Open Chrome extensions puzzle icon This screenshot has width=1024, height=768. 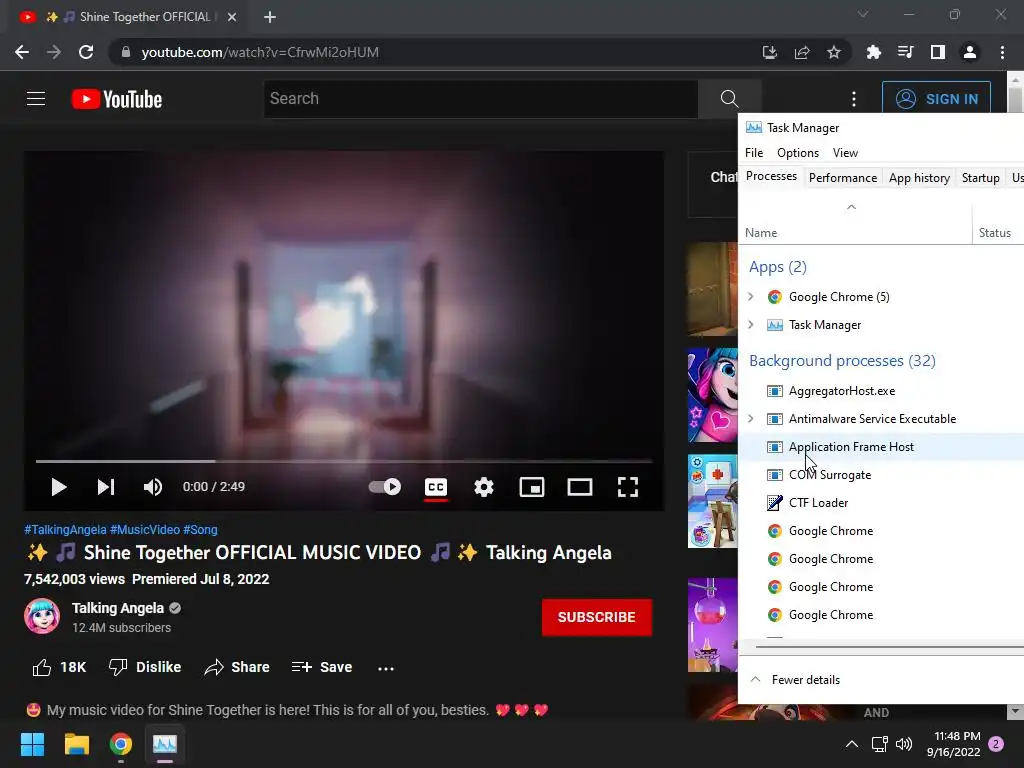coord(874,52)
